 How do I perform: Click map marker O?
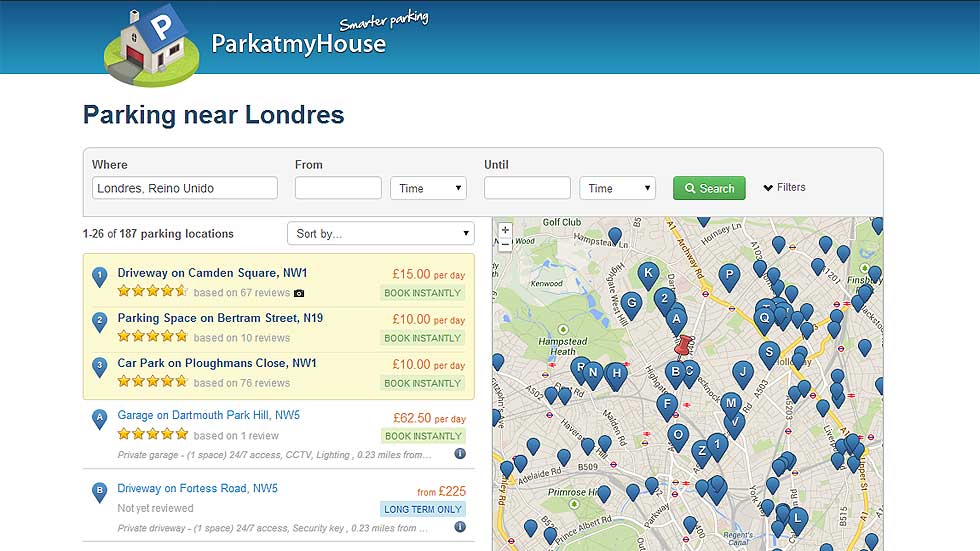[678, 437]
